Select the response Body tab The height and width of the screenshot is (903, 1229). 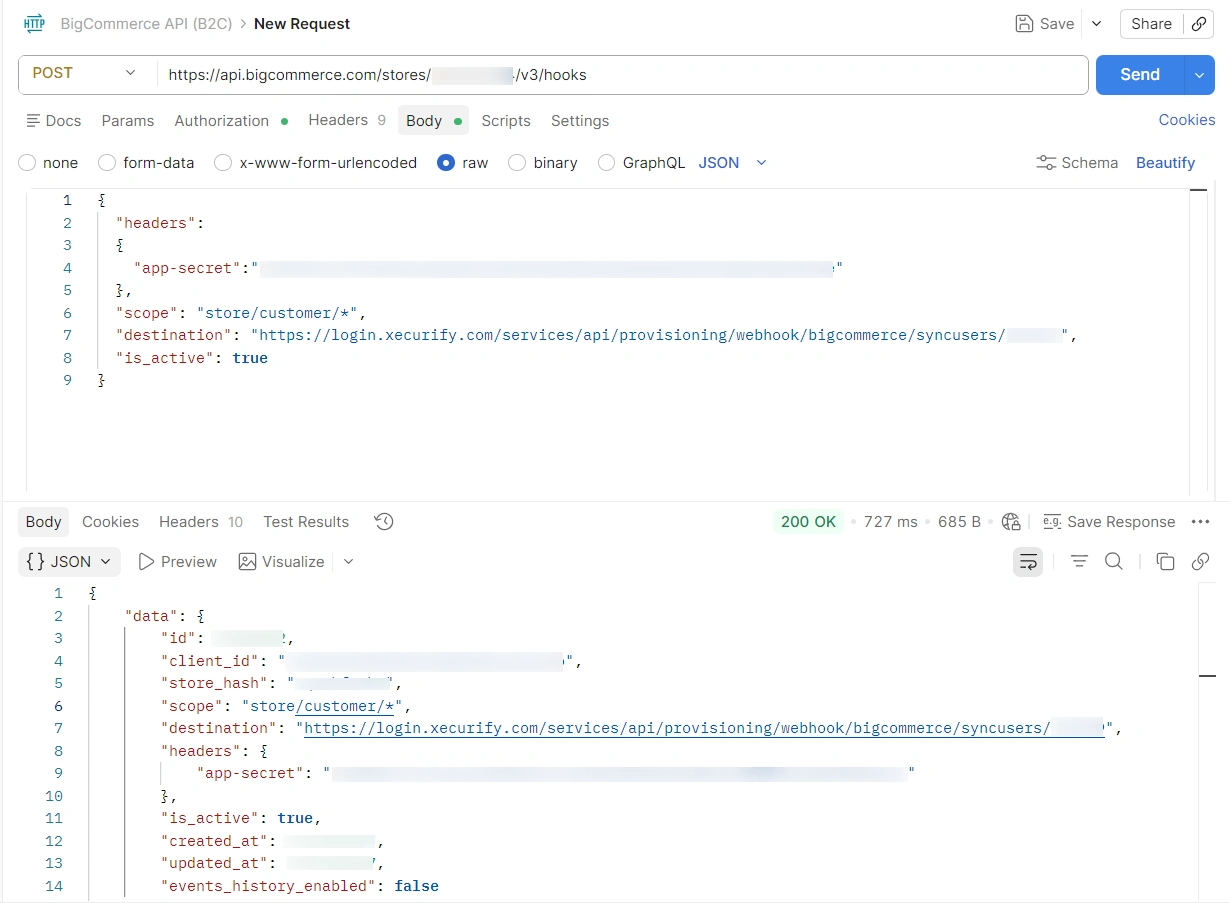tap(44, 522)
